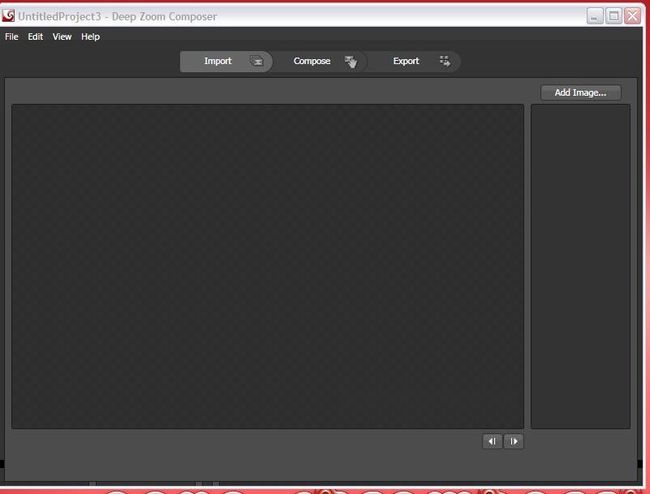
Task: Switch to the Compose workspace tab
Action: click(x=320, y=61)
